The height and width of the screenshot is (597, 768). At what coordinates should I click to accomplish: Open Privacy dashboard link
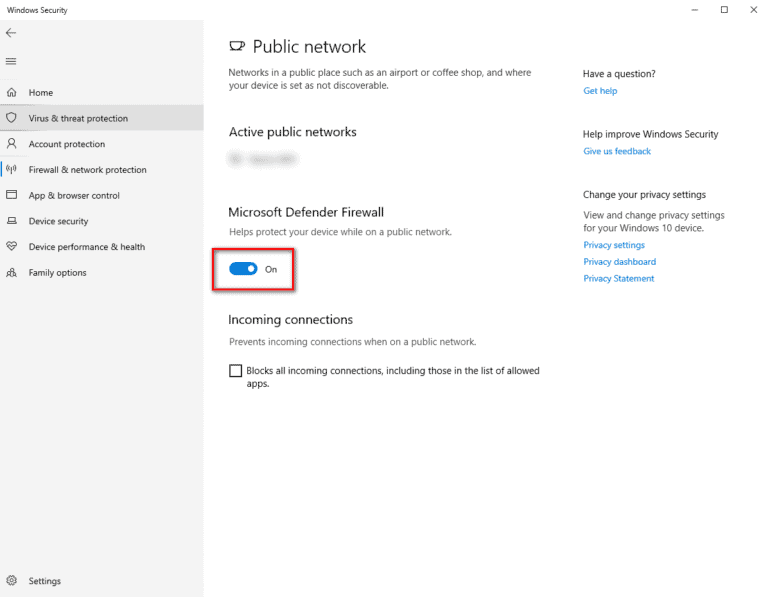(x=619, y=262)
